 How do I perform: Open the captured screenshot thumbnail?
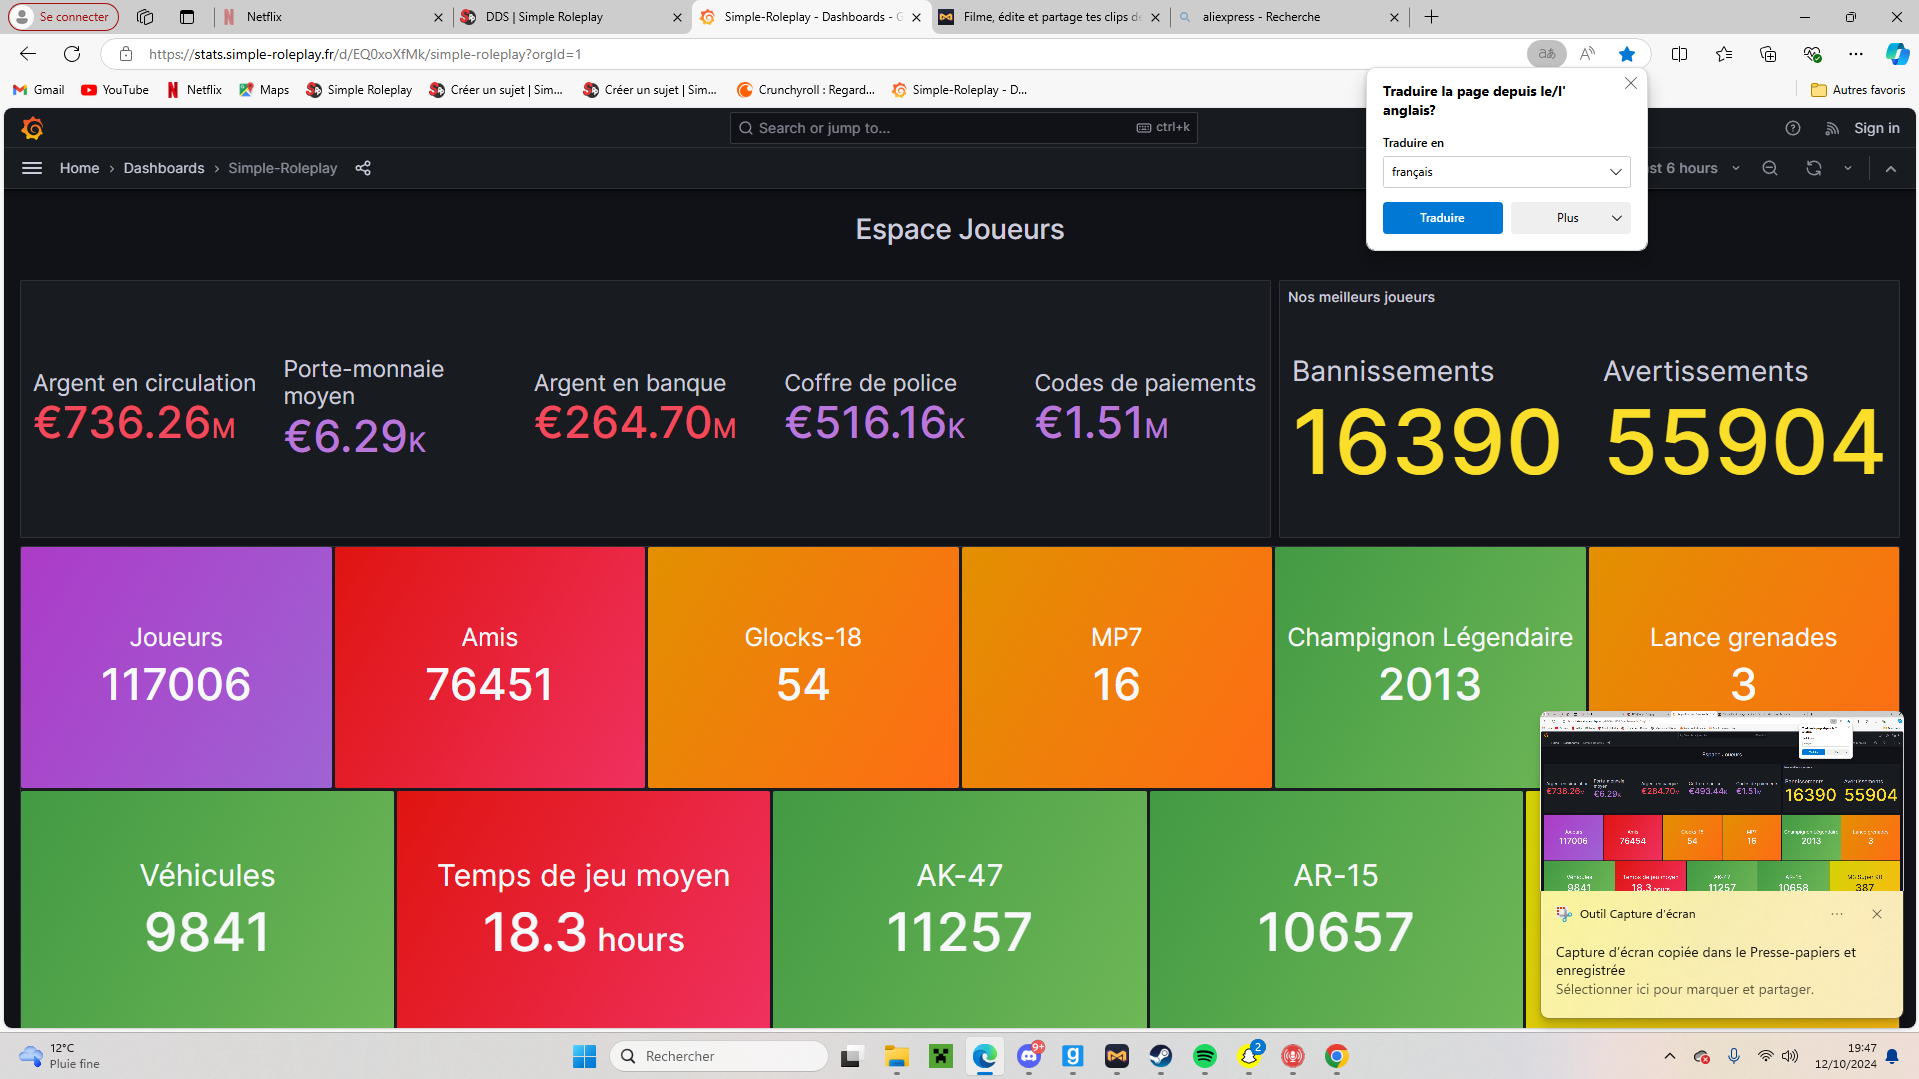point(1721,801)
